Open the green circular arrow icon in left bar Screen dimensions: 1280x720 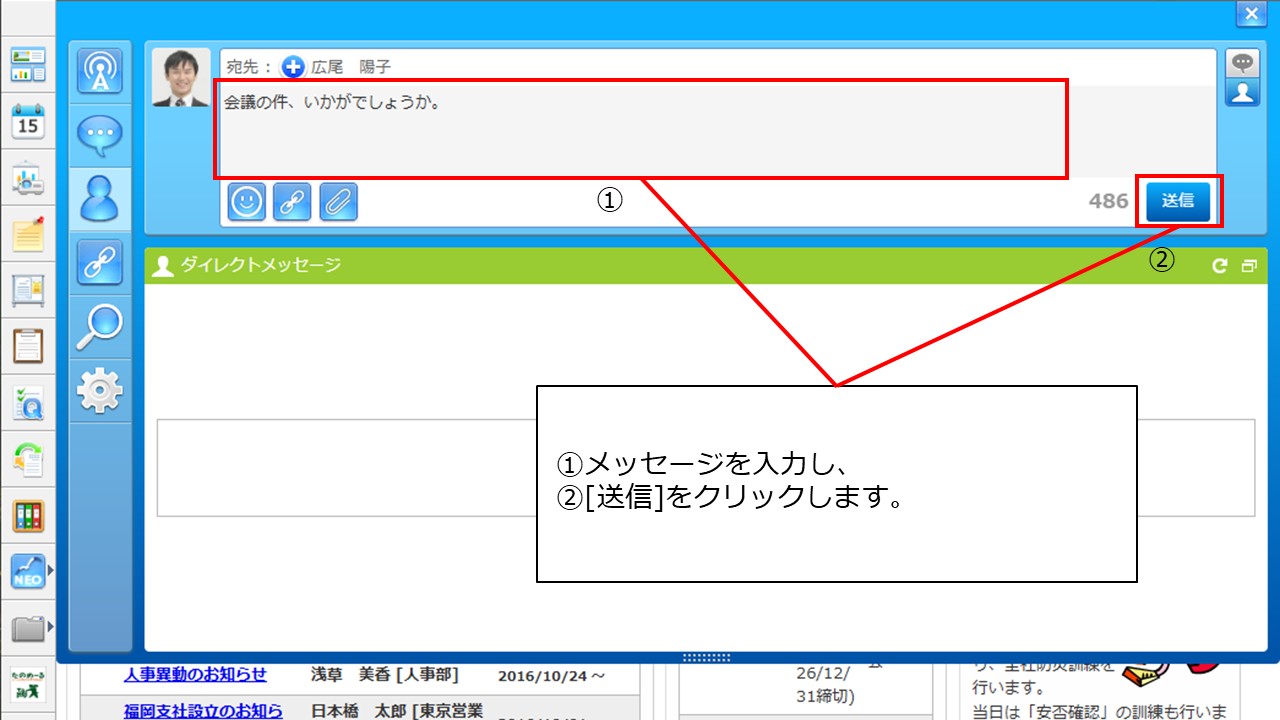point(28,460)
